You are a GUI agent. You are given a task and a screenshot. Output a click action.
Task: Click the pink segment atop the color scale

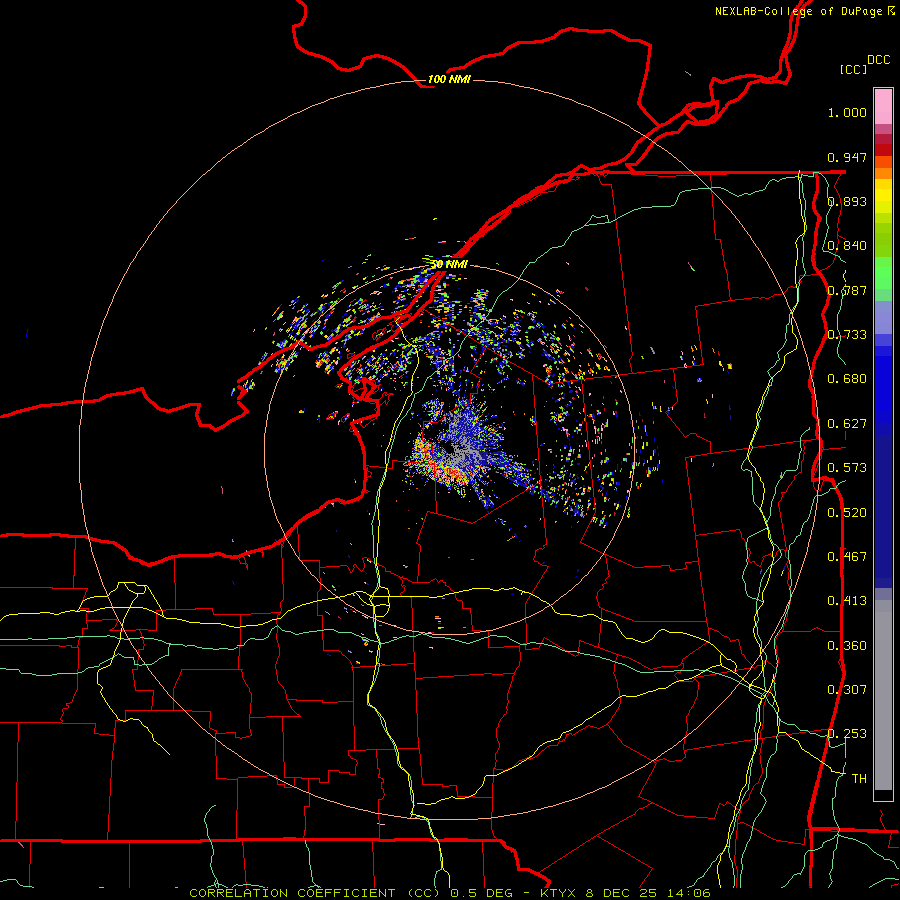(883, 106)
